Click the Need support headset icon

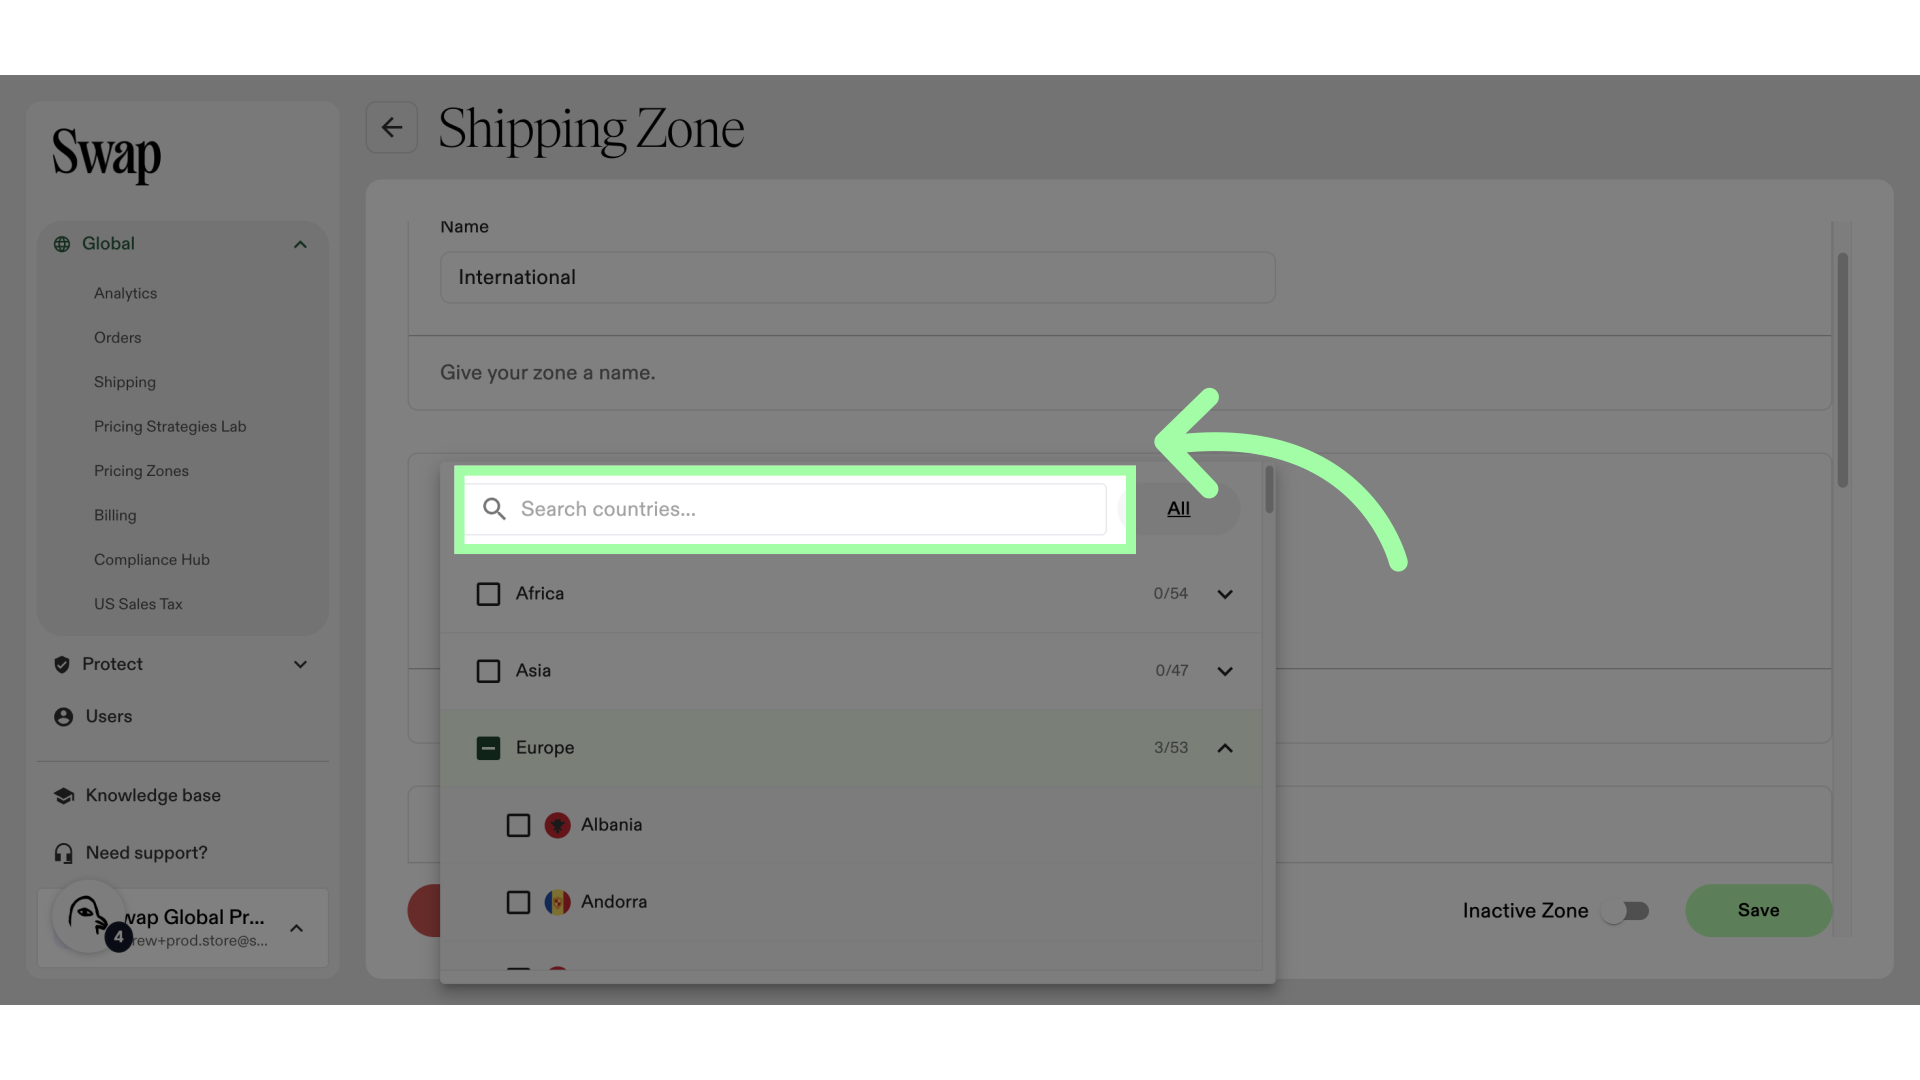(x=64, y=853)
